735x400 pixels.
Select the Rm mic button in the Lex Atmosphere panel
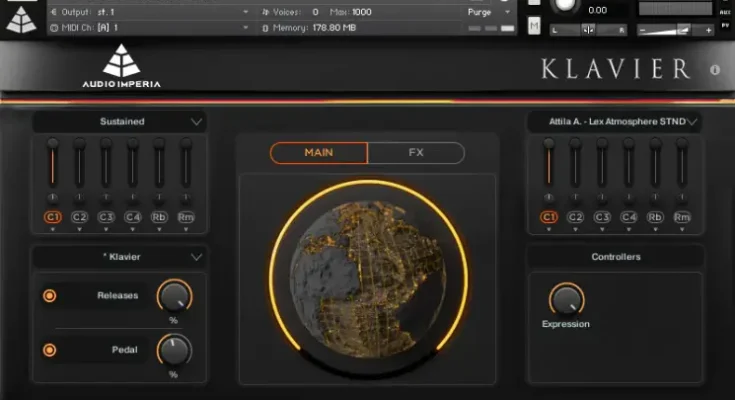point(682,216)
